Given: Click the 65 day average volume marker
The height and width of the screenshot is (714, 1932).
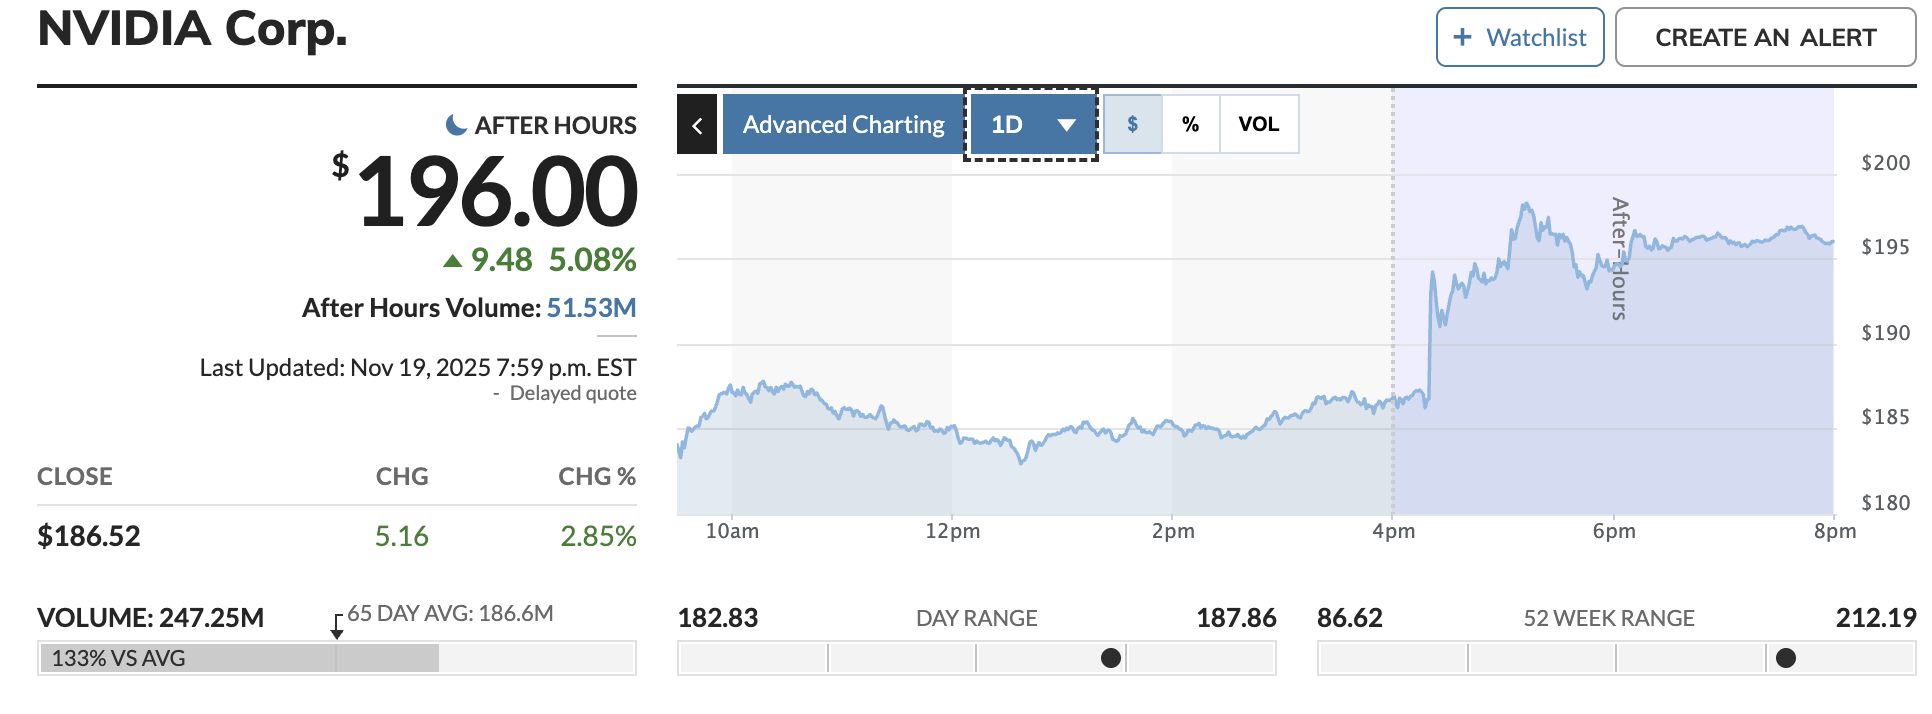Looking at the screenshot, I should click(337, 628).
